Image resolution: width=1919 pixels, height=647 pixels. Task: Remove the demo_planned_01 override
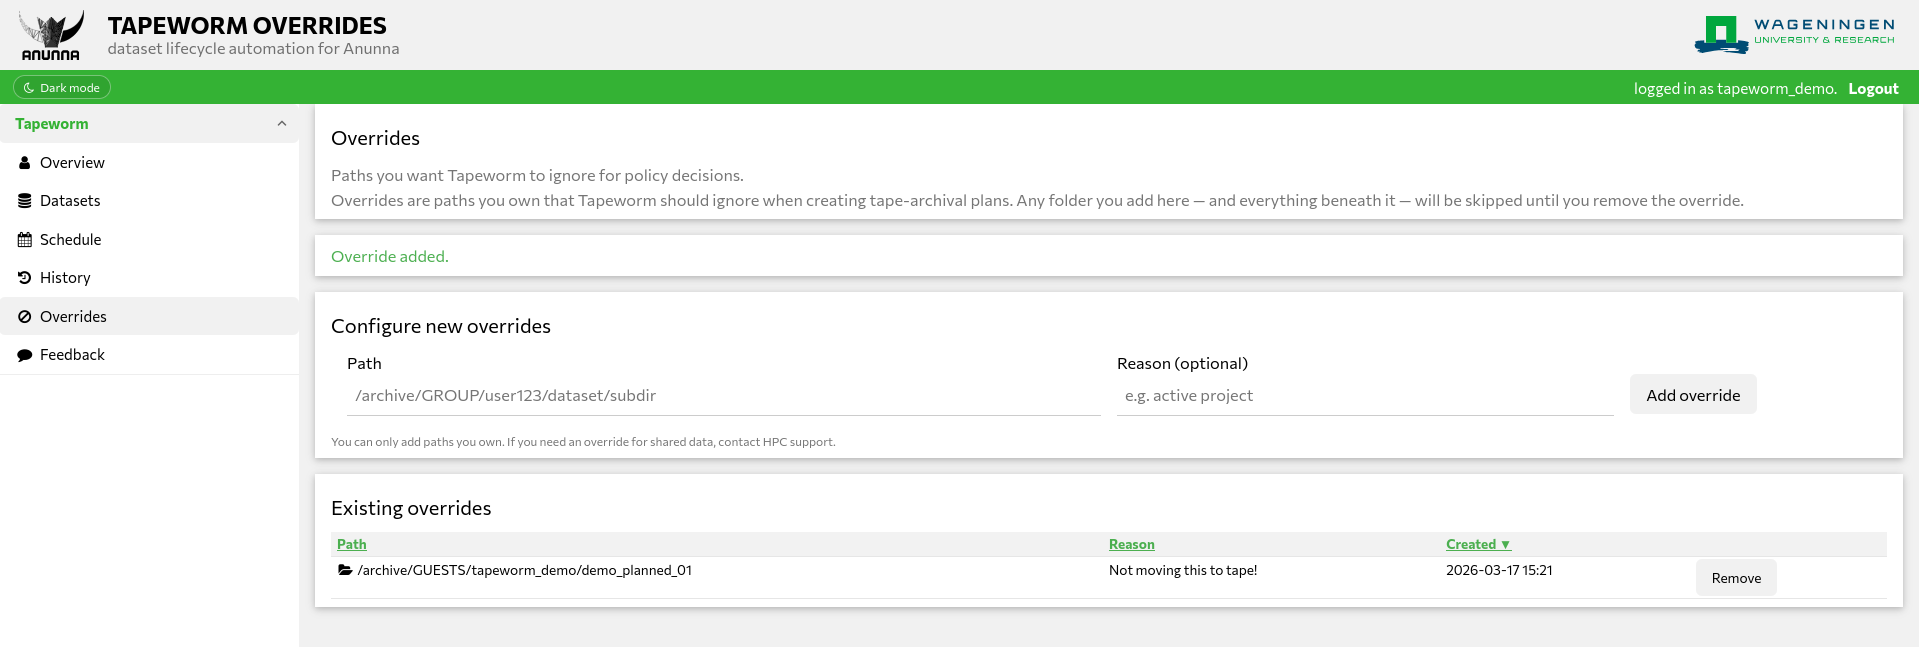click(x=1735, y=578)
